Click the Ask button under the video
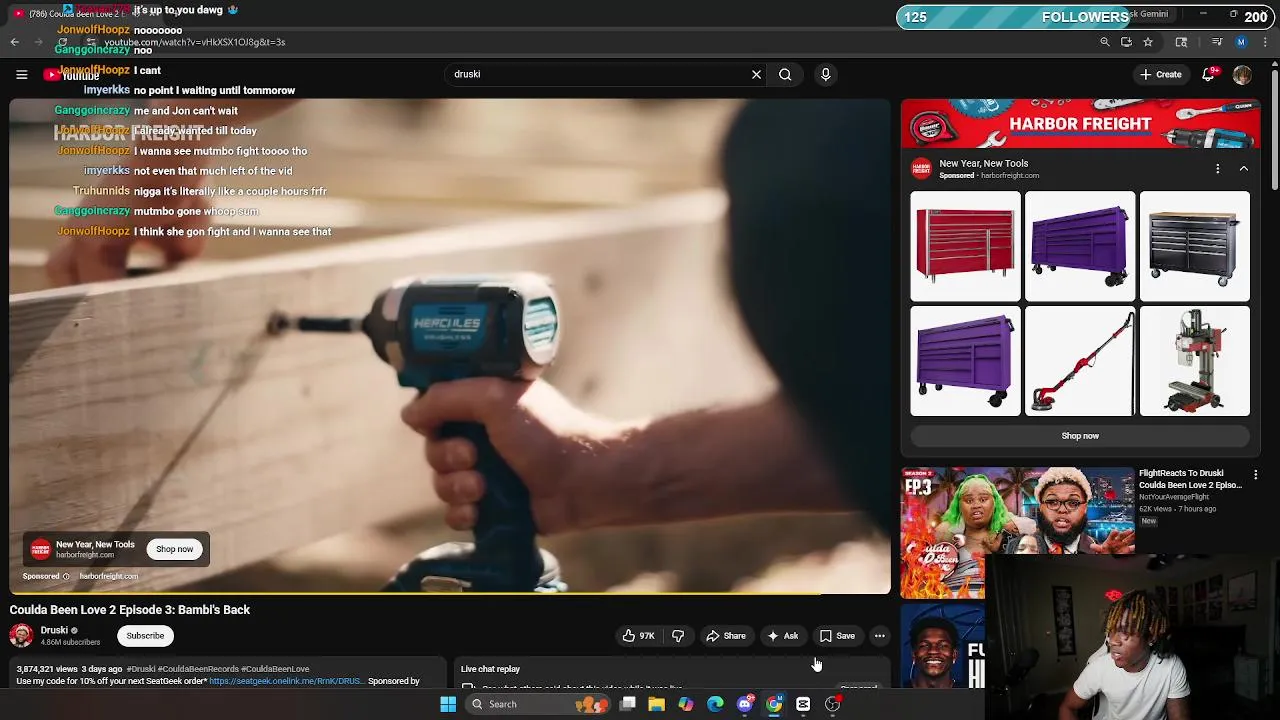The height and width of the screenshot is (720, 1280). pos(782,636)
